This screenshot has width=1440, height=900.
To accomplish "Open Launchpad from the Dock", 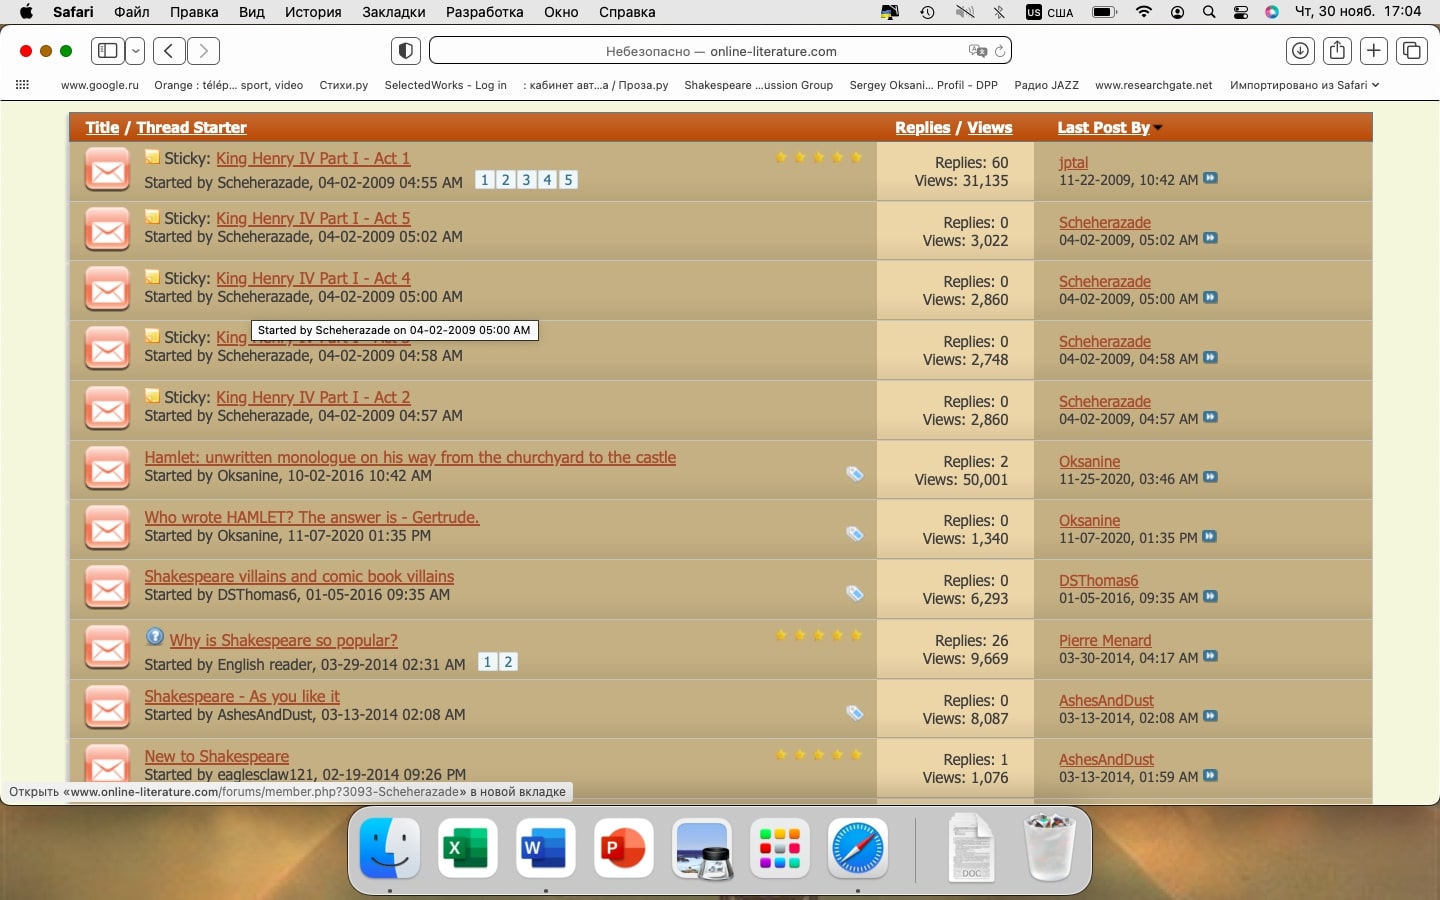I will 780,848.
